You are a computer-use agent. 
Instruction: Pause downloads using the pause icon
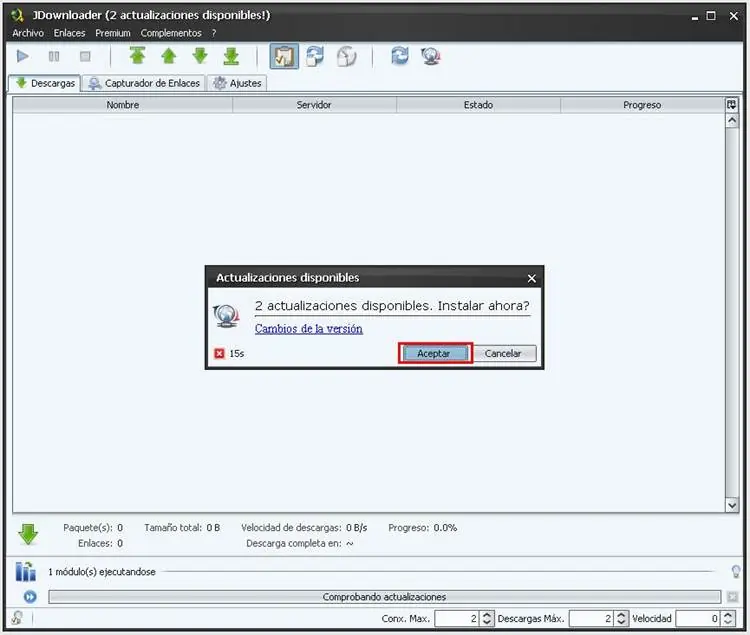coord(54,56)
